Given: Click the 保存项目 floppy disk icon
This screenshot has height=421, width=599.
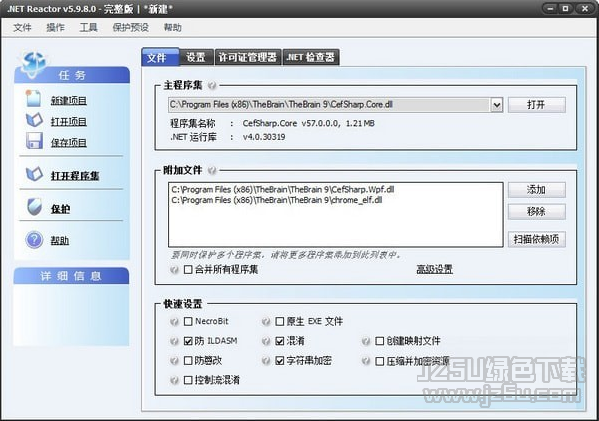Looking at the screenshot, I should (34, 141).
